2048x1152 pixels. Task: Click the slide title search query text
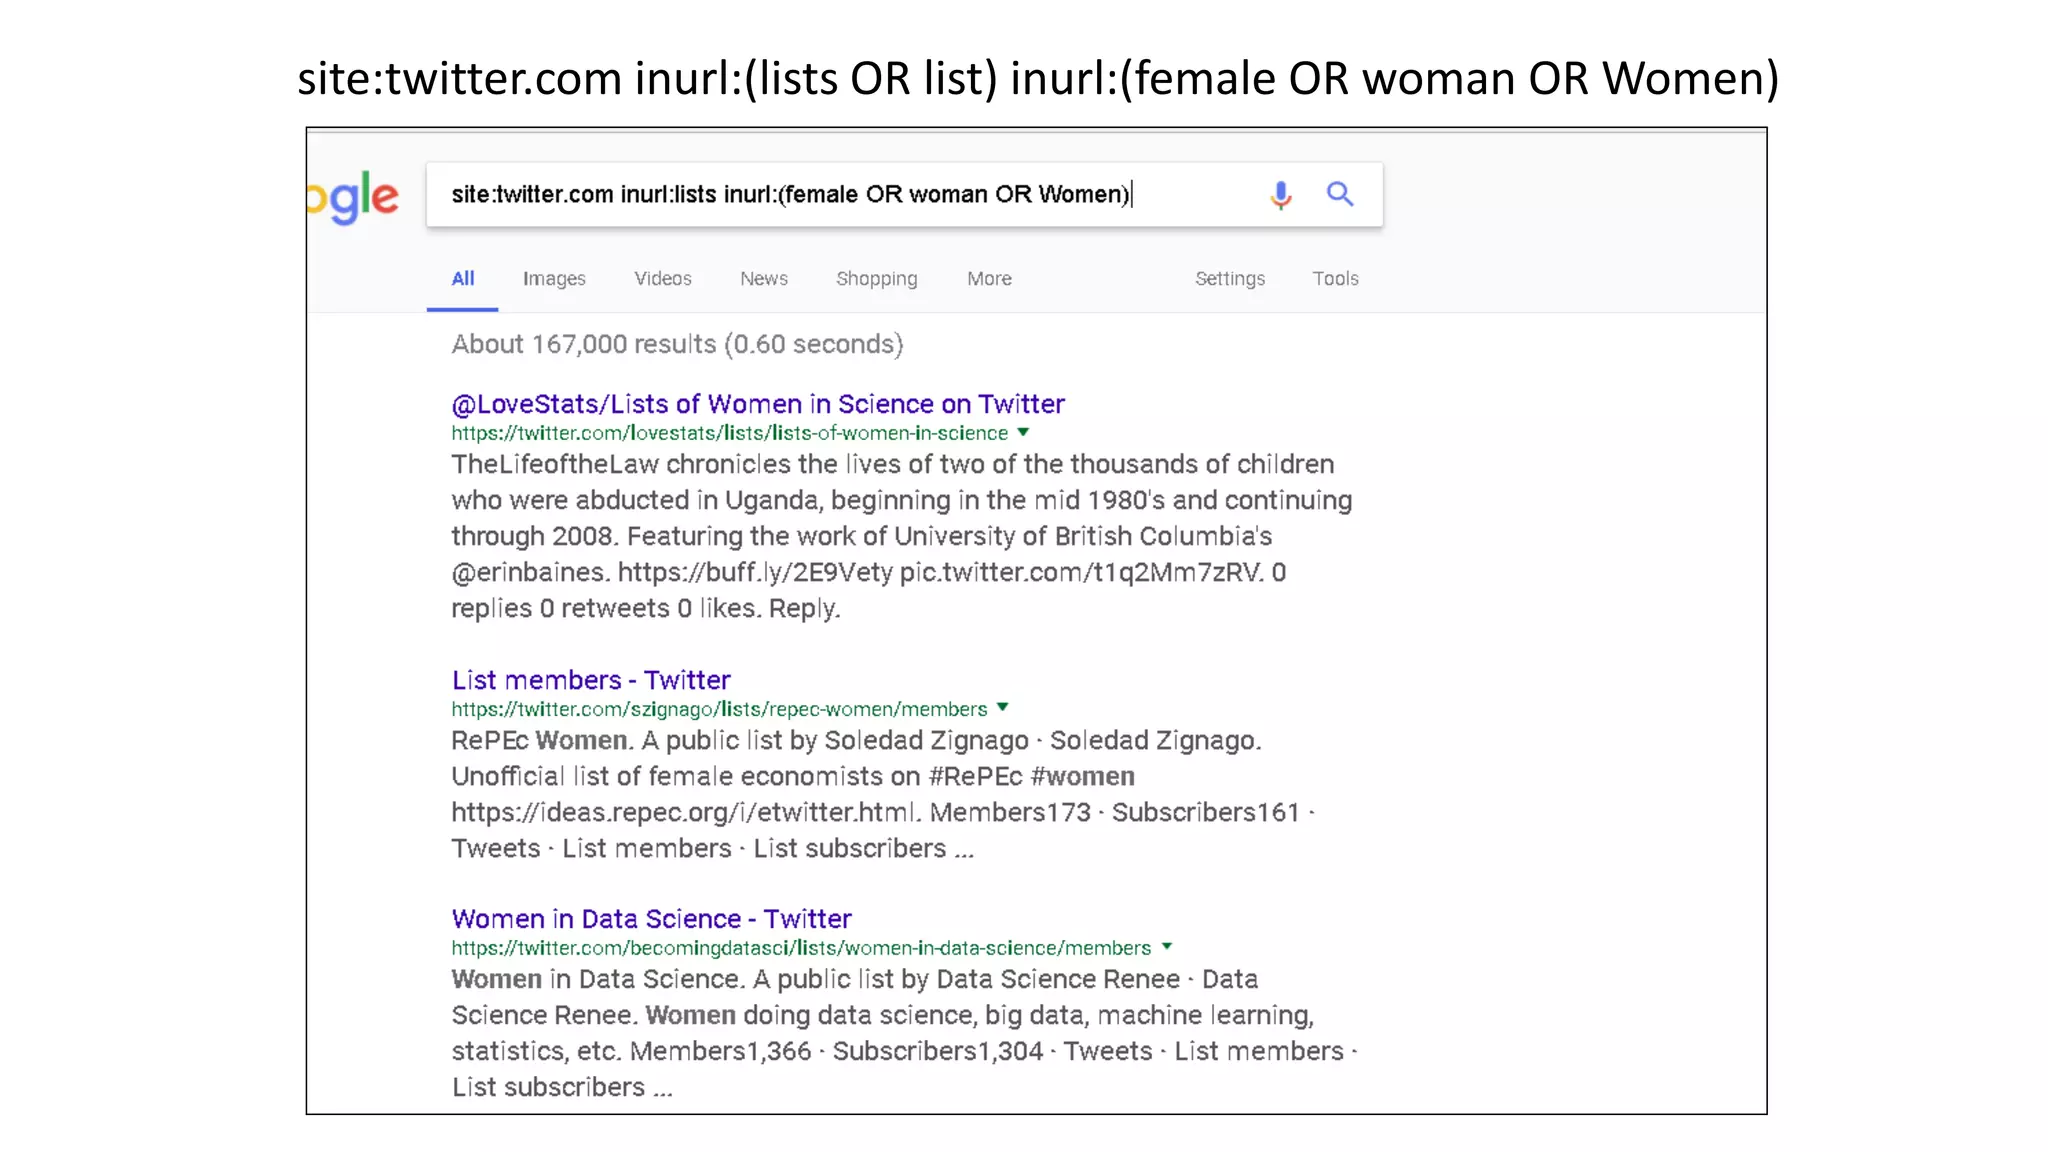click(1038, 78)
